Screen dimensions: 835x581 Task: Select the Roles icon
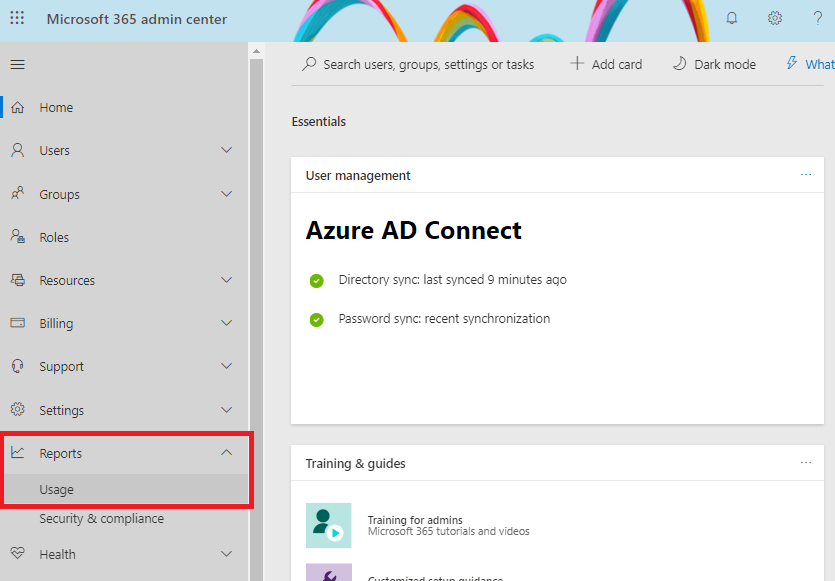coord(20,237)
